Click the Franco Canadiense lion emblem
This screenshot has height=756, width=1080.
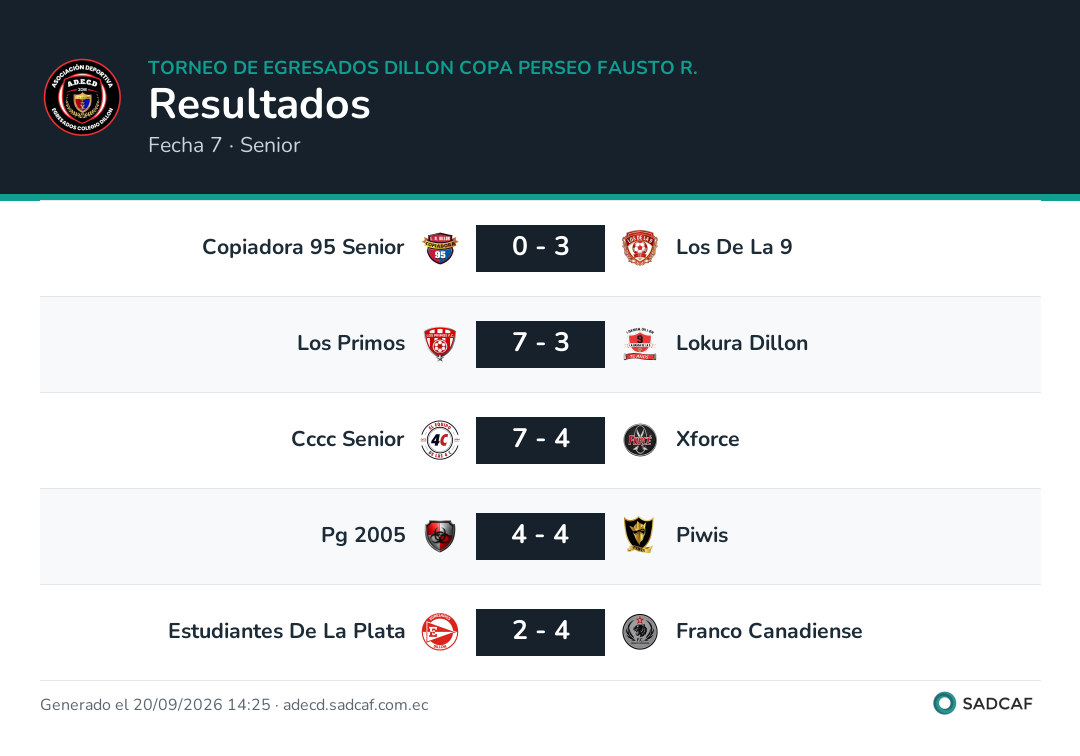tap(640, 632)
